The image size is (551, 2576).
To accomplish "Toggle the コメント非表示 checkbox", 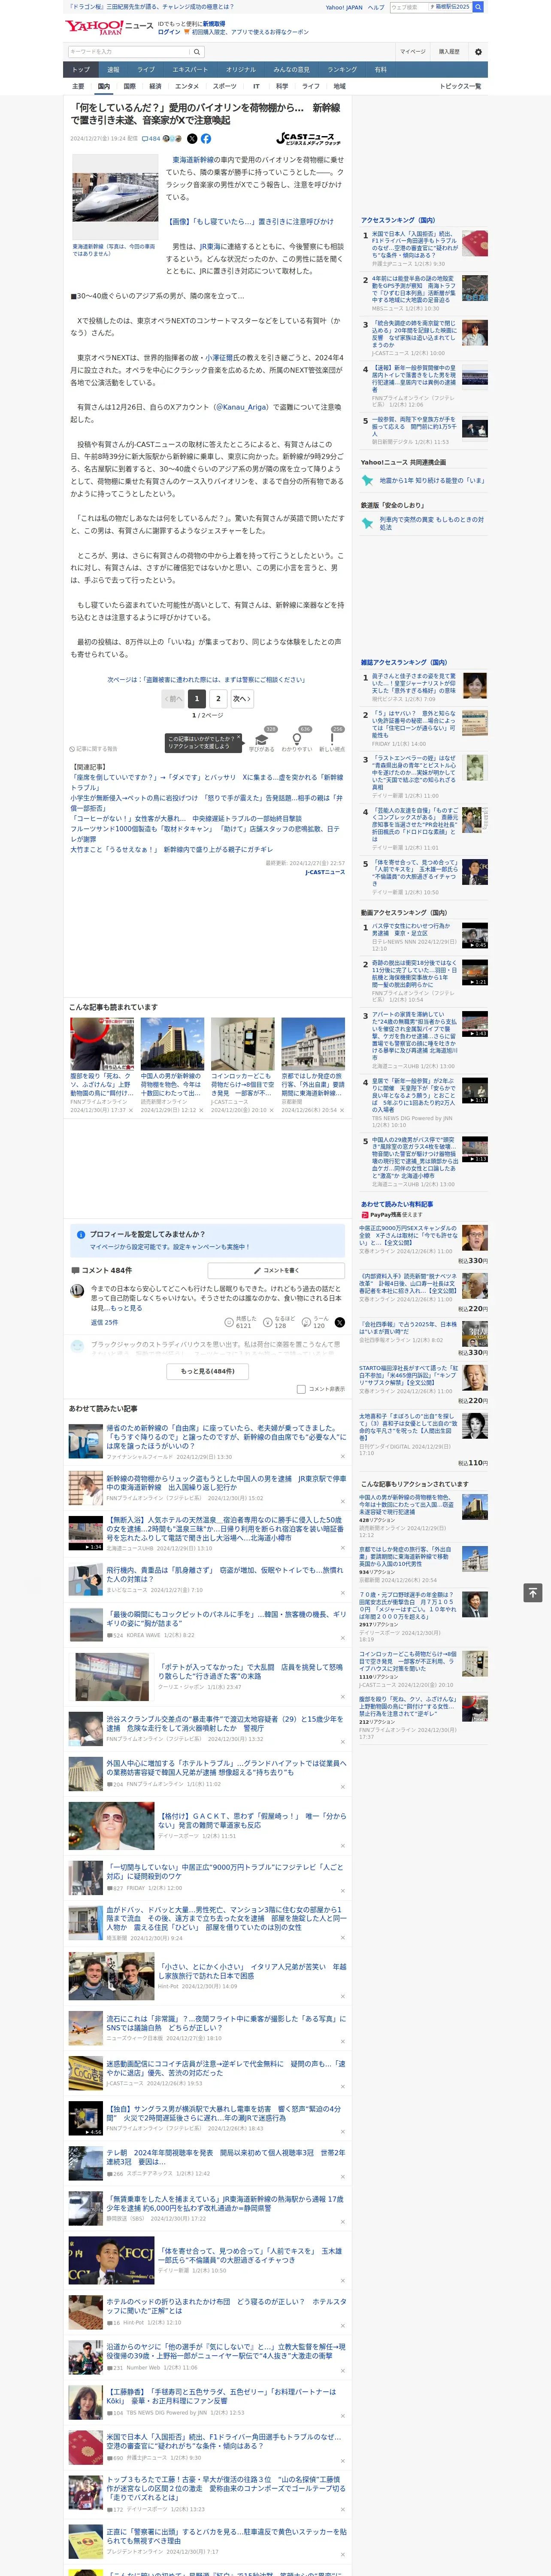I will point(301,1389).
